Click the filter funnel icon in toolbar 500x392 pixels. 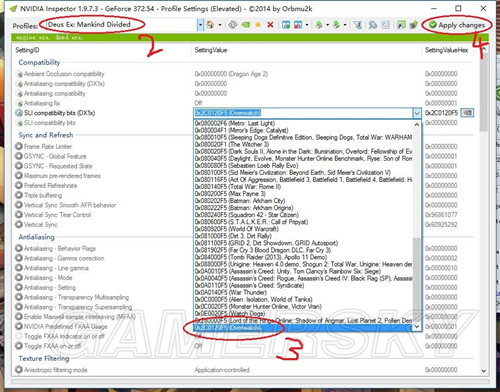pos(357,25)
